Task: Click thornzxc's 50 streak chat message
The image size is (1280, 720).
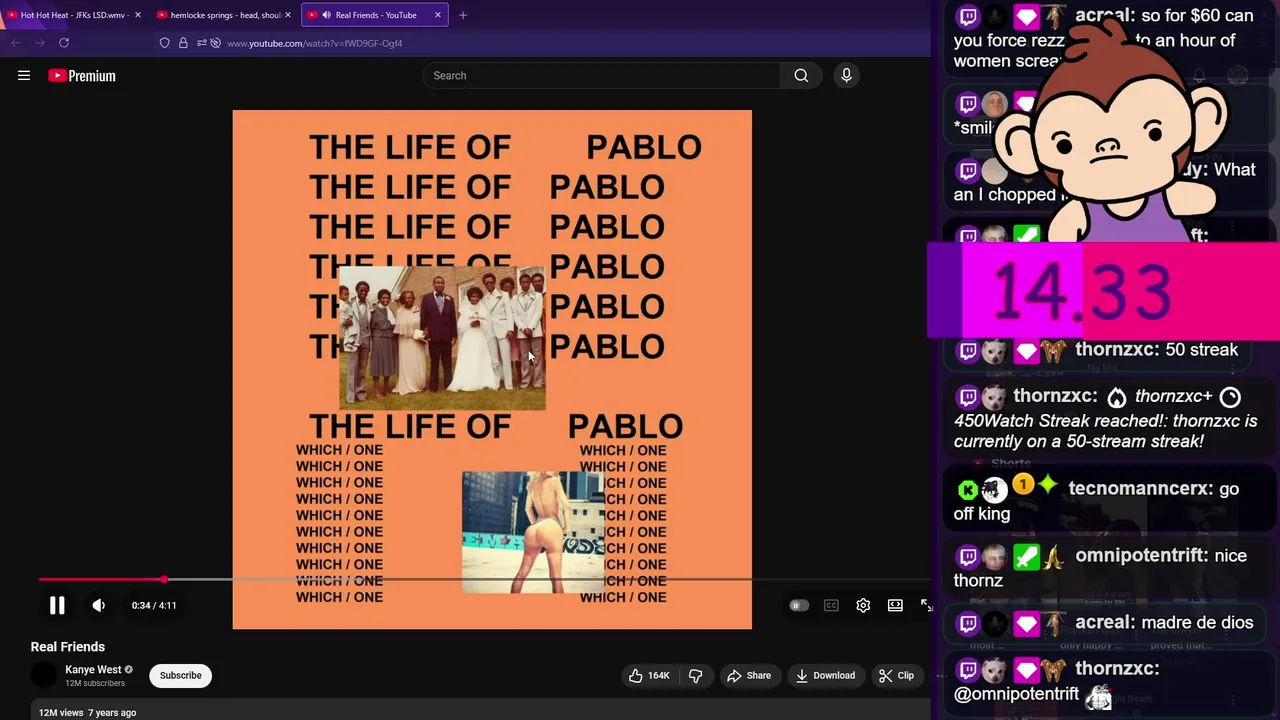Action: click(1098, 350)
